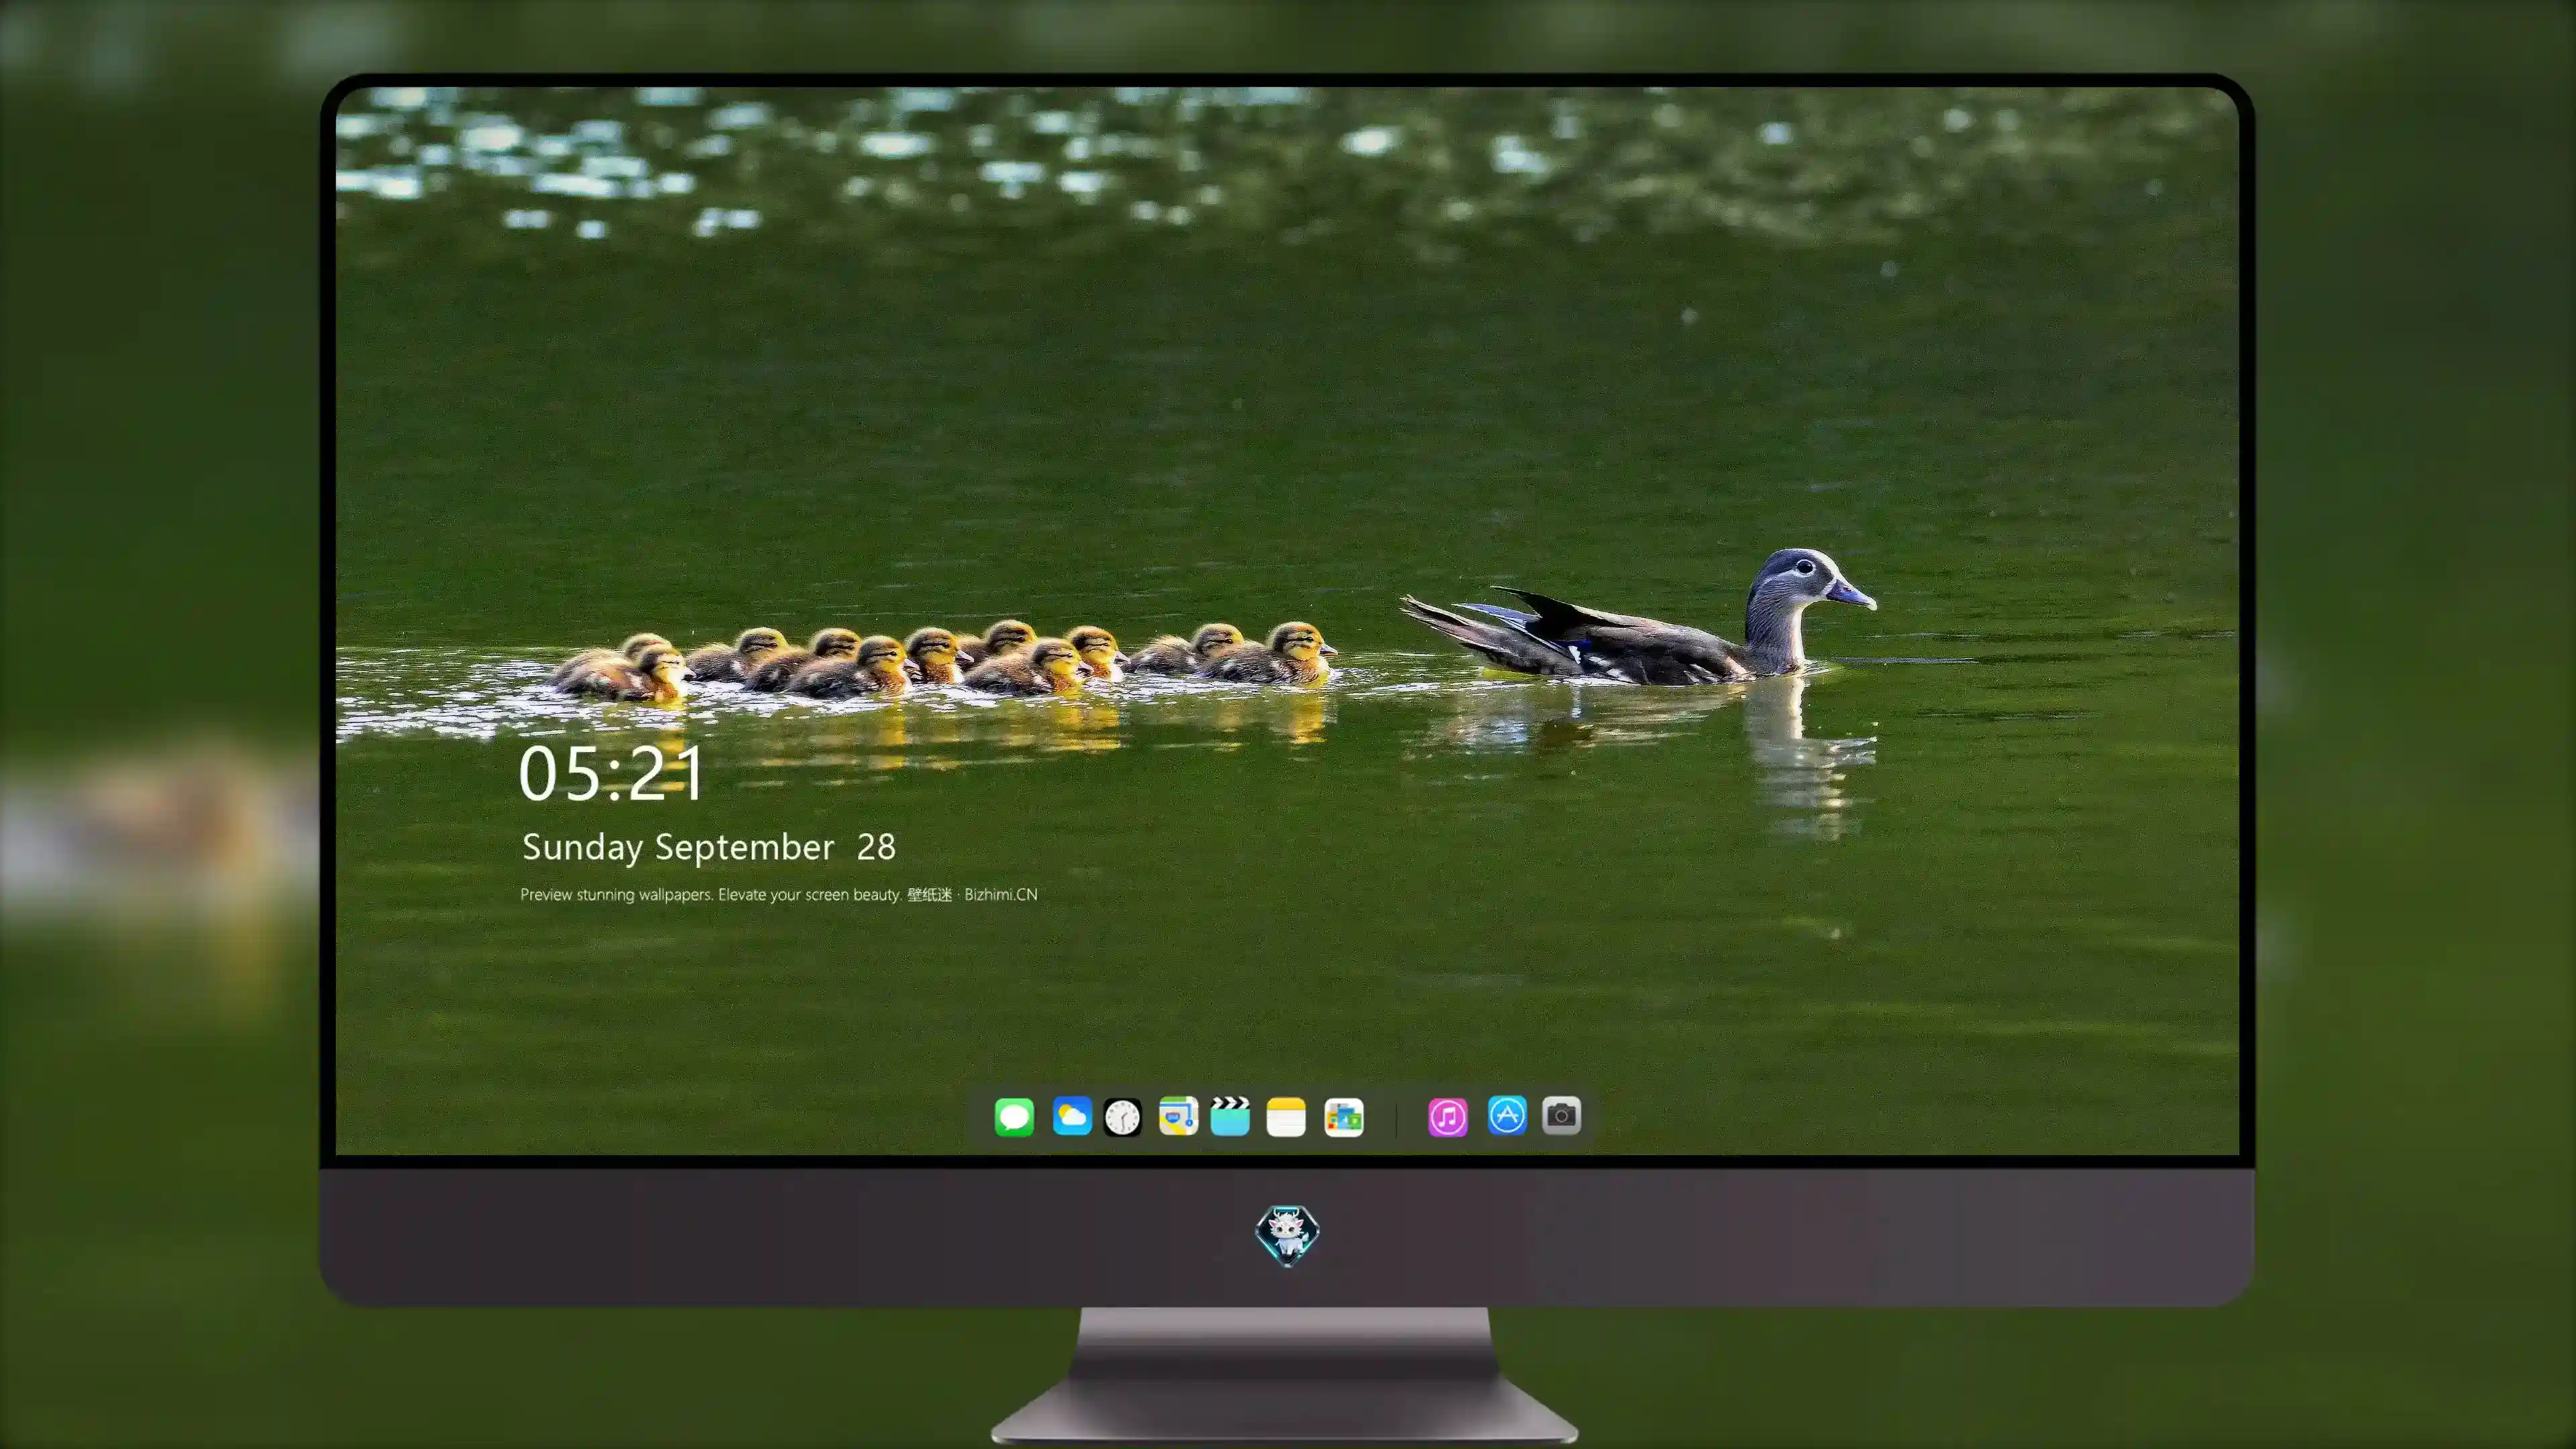Open the yellow Notes app

point(1286,1116)
